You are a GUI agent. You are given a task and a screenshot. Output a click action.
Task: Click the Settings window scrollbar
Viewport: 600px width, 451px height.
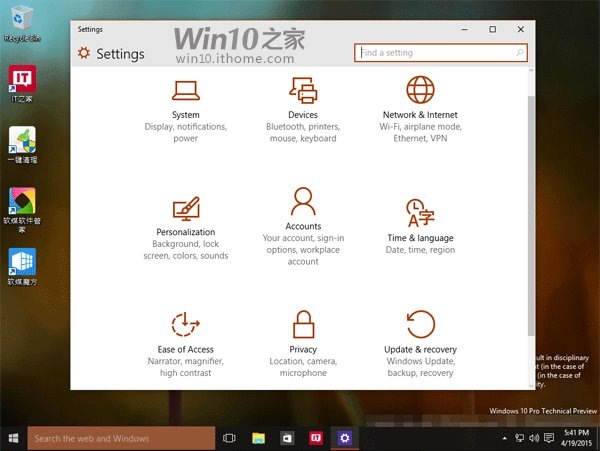pyautogui.click(x=531, y=228)
